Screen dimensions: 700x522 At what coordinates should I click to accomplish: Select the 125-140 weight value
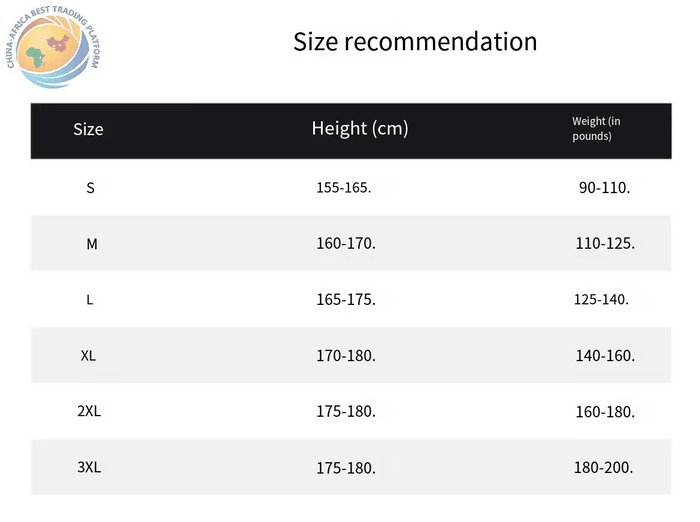click(x=601, y=299)
